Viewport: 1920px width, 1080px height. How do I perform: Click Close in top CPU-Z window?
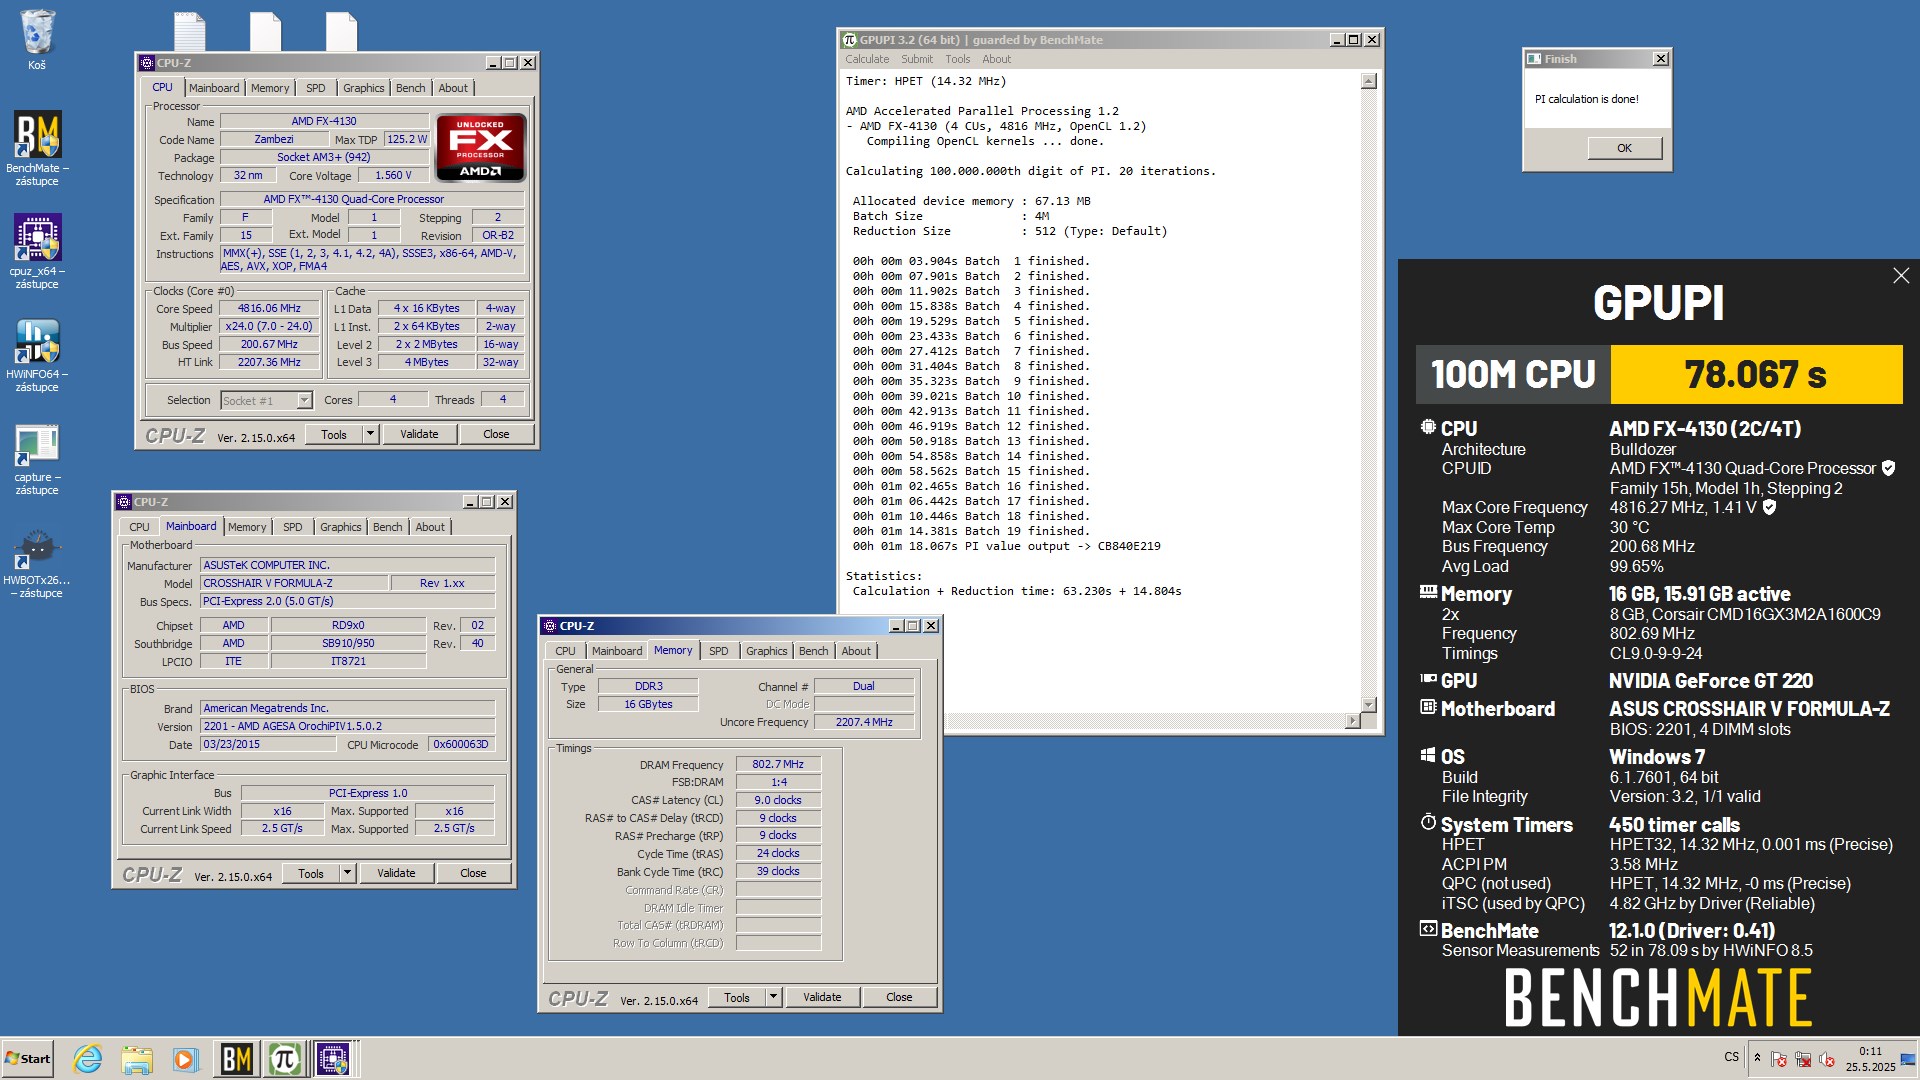(496, 434)
